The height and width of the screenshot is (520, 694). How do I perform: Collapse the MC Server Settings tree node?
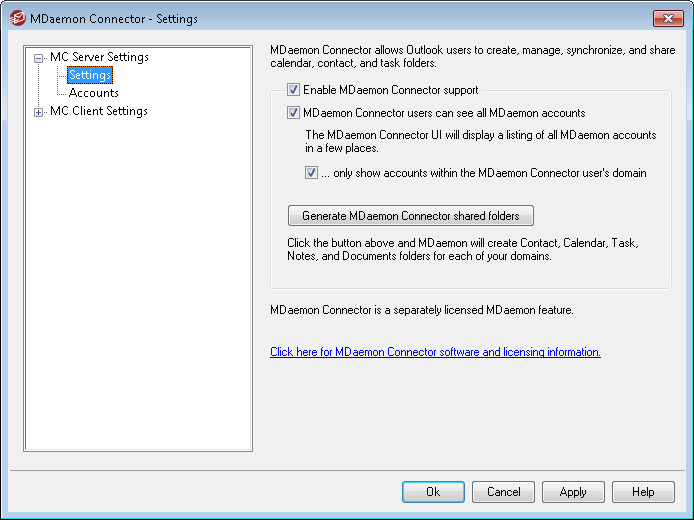(x=39, y=58)
